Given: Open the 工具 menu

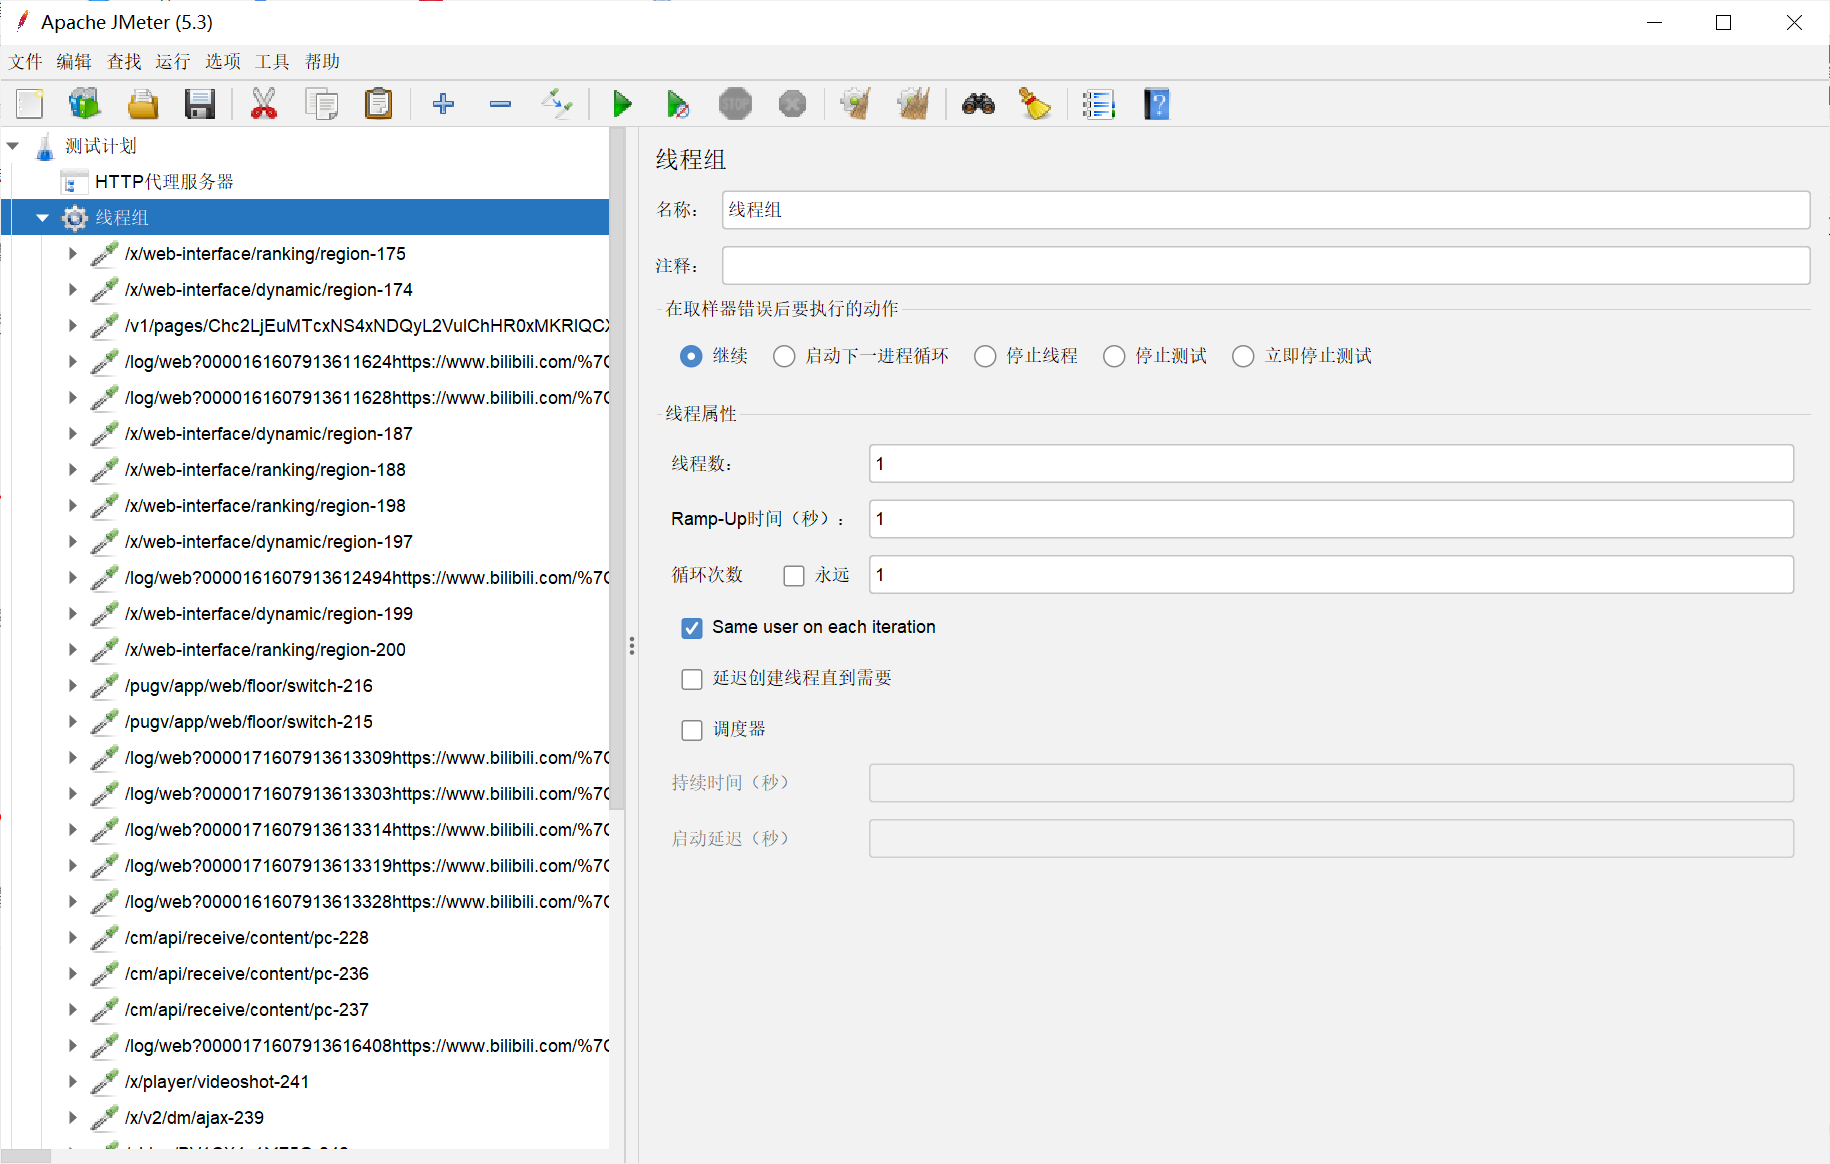Looking at the screenshot, I should (x=272, y=62).
